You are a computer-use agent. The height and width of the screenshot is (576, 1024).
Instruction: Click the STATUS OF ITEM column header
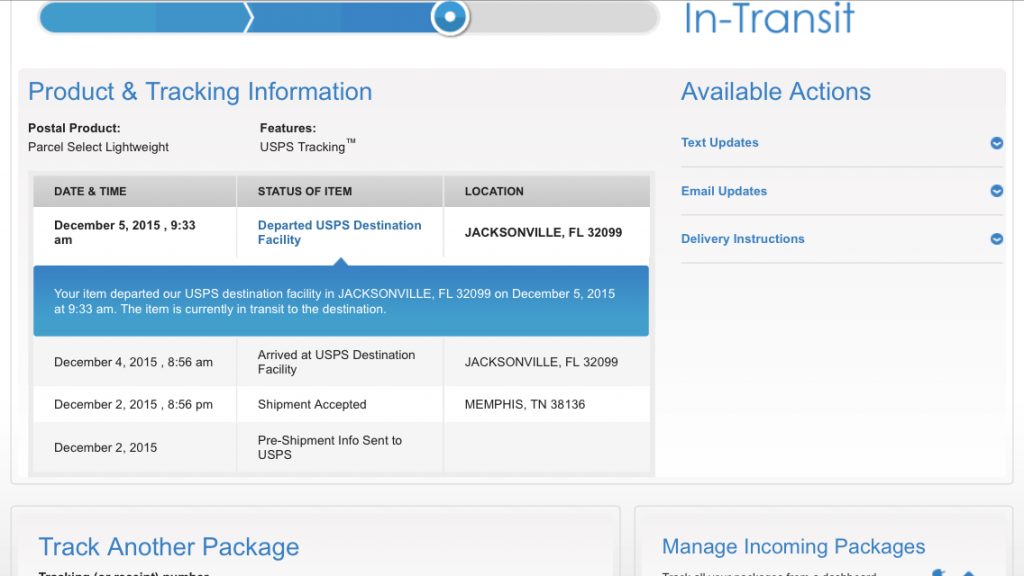[x=305, y=191]
